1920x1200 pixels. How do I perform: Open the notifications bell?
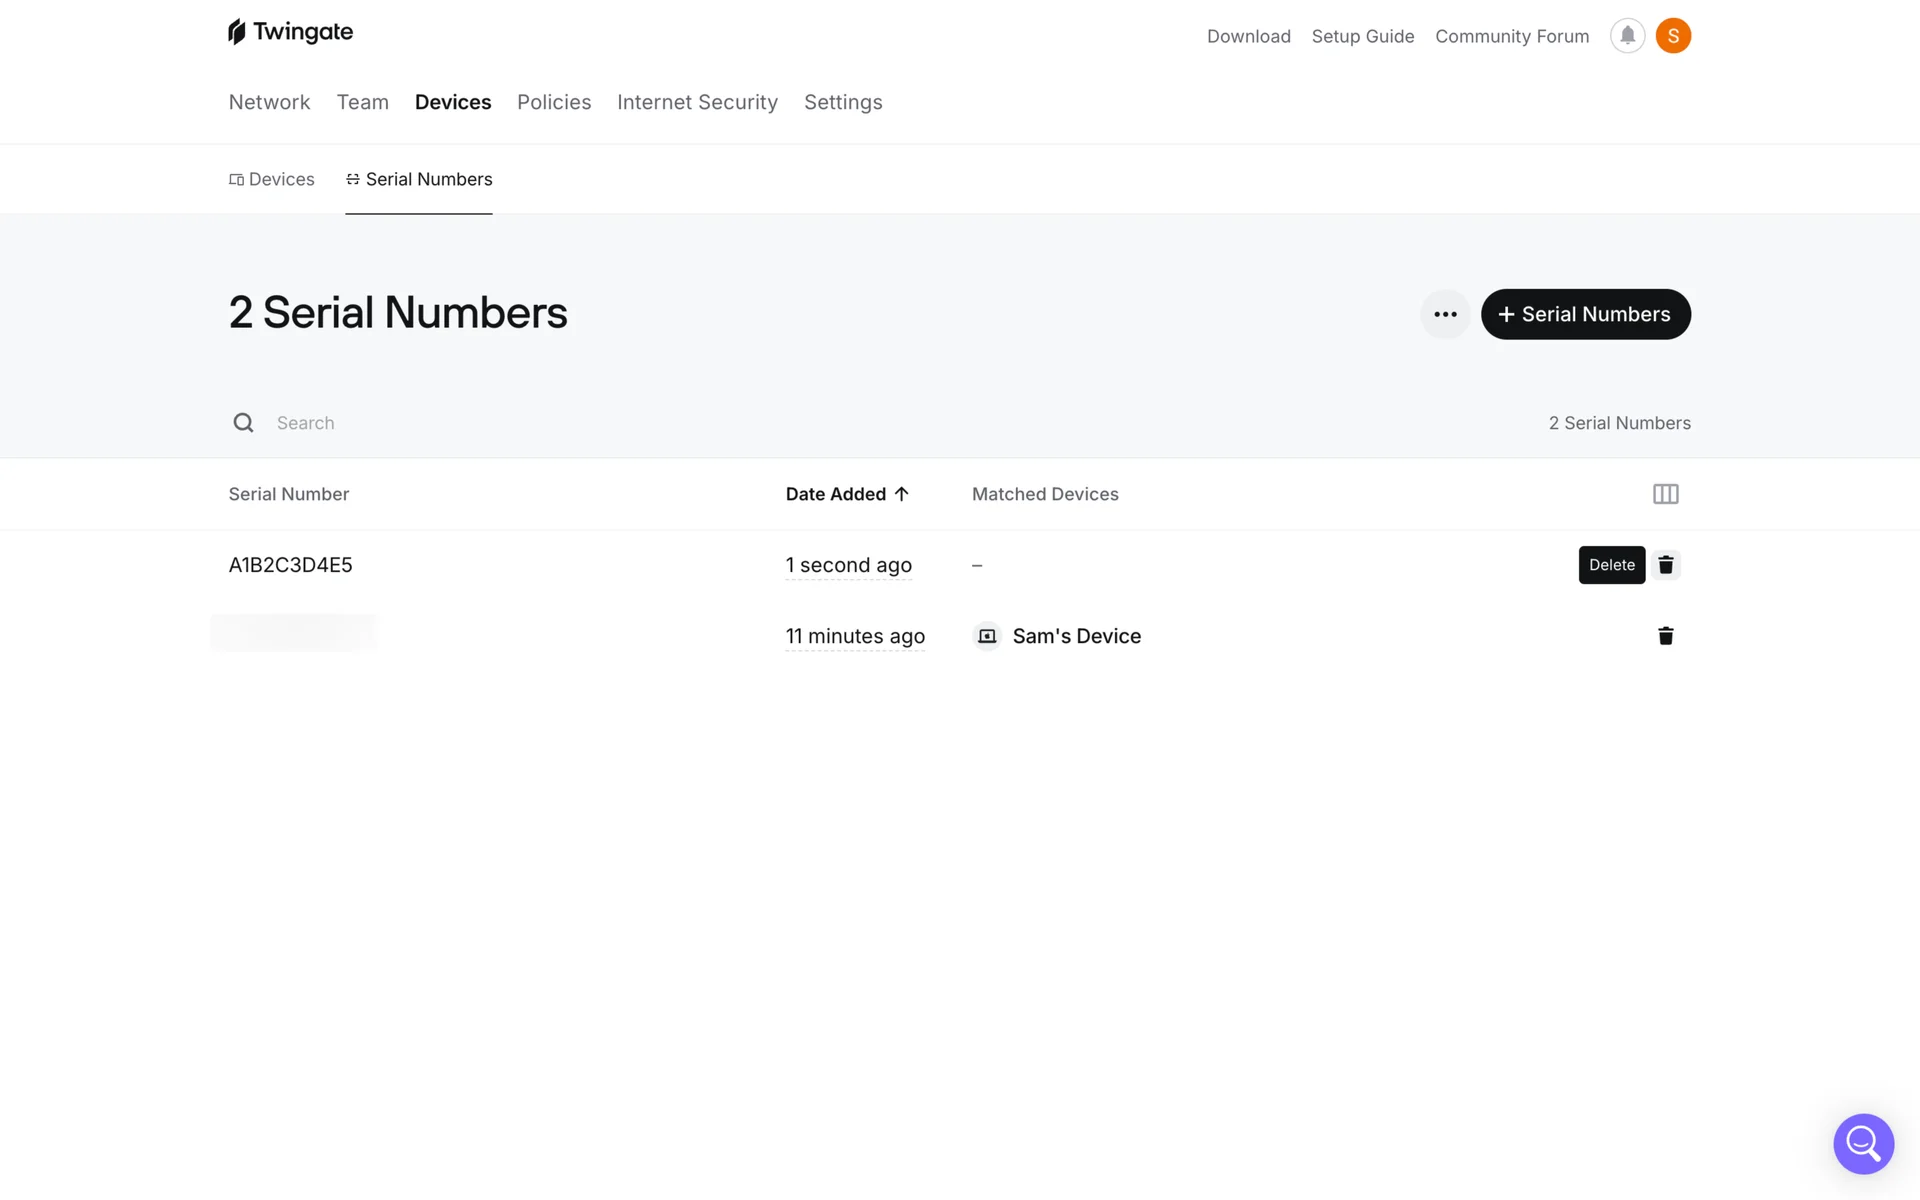(1627, 36)
